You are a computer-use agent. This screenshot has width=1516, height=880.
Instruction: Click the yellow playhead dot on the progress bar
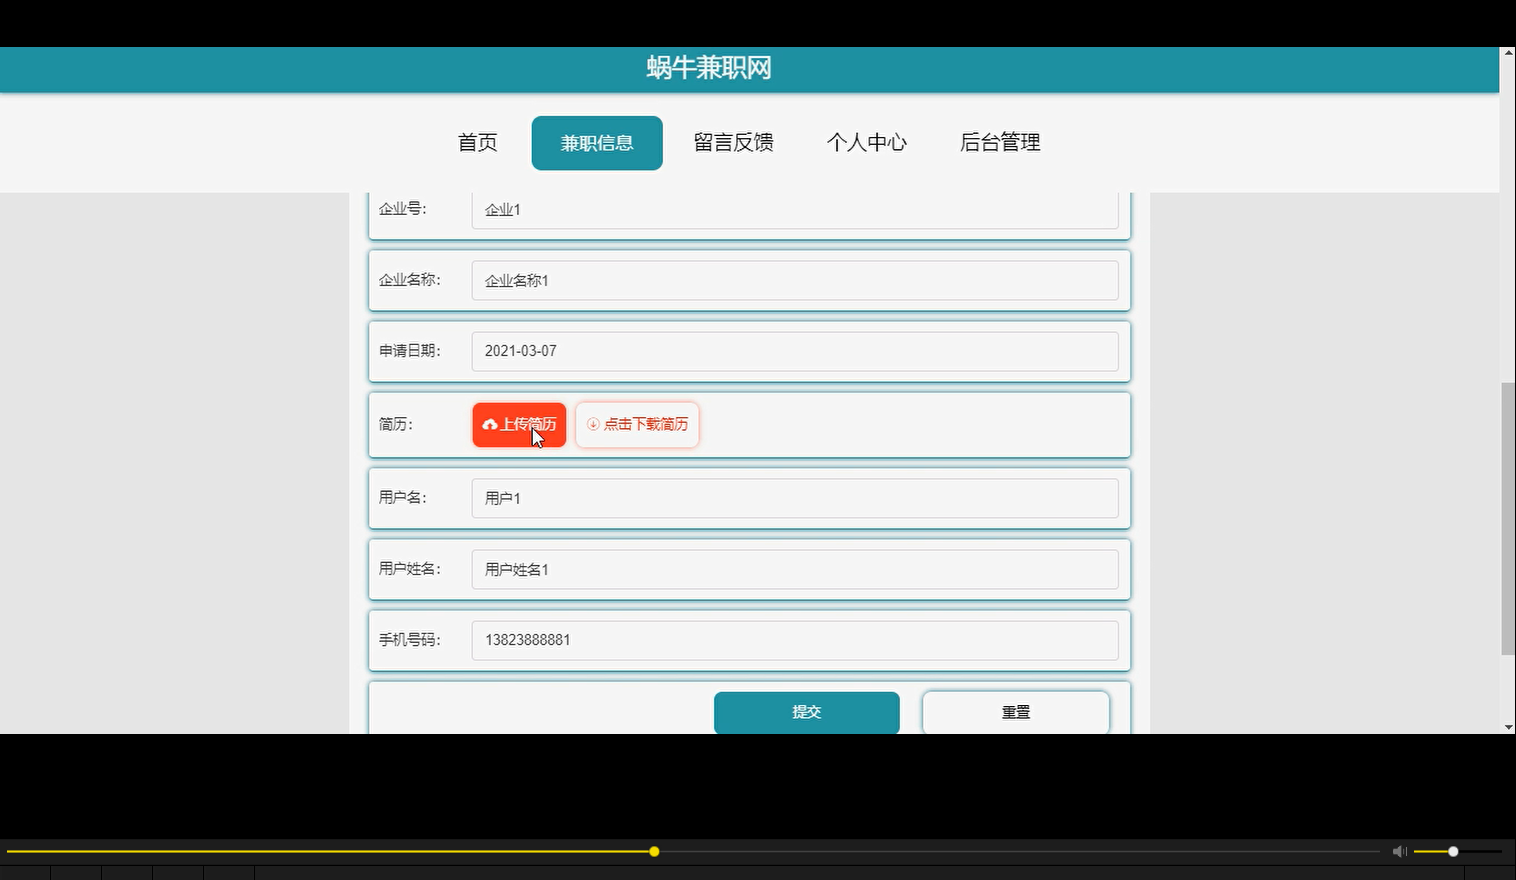[x=653, y=851]
